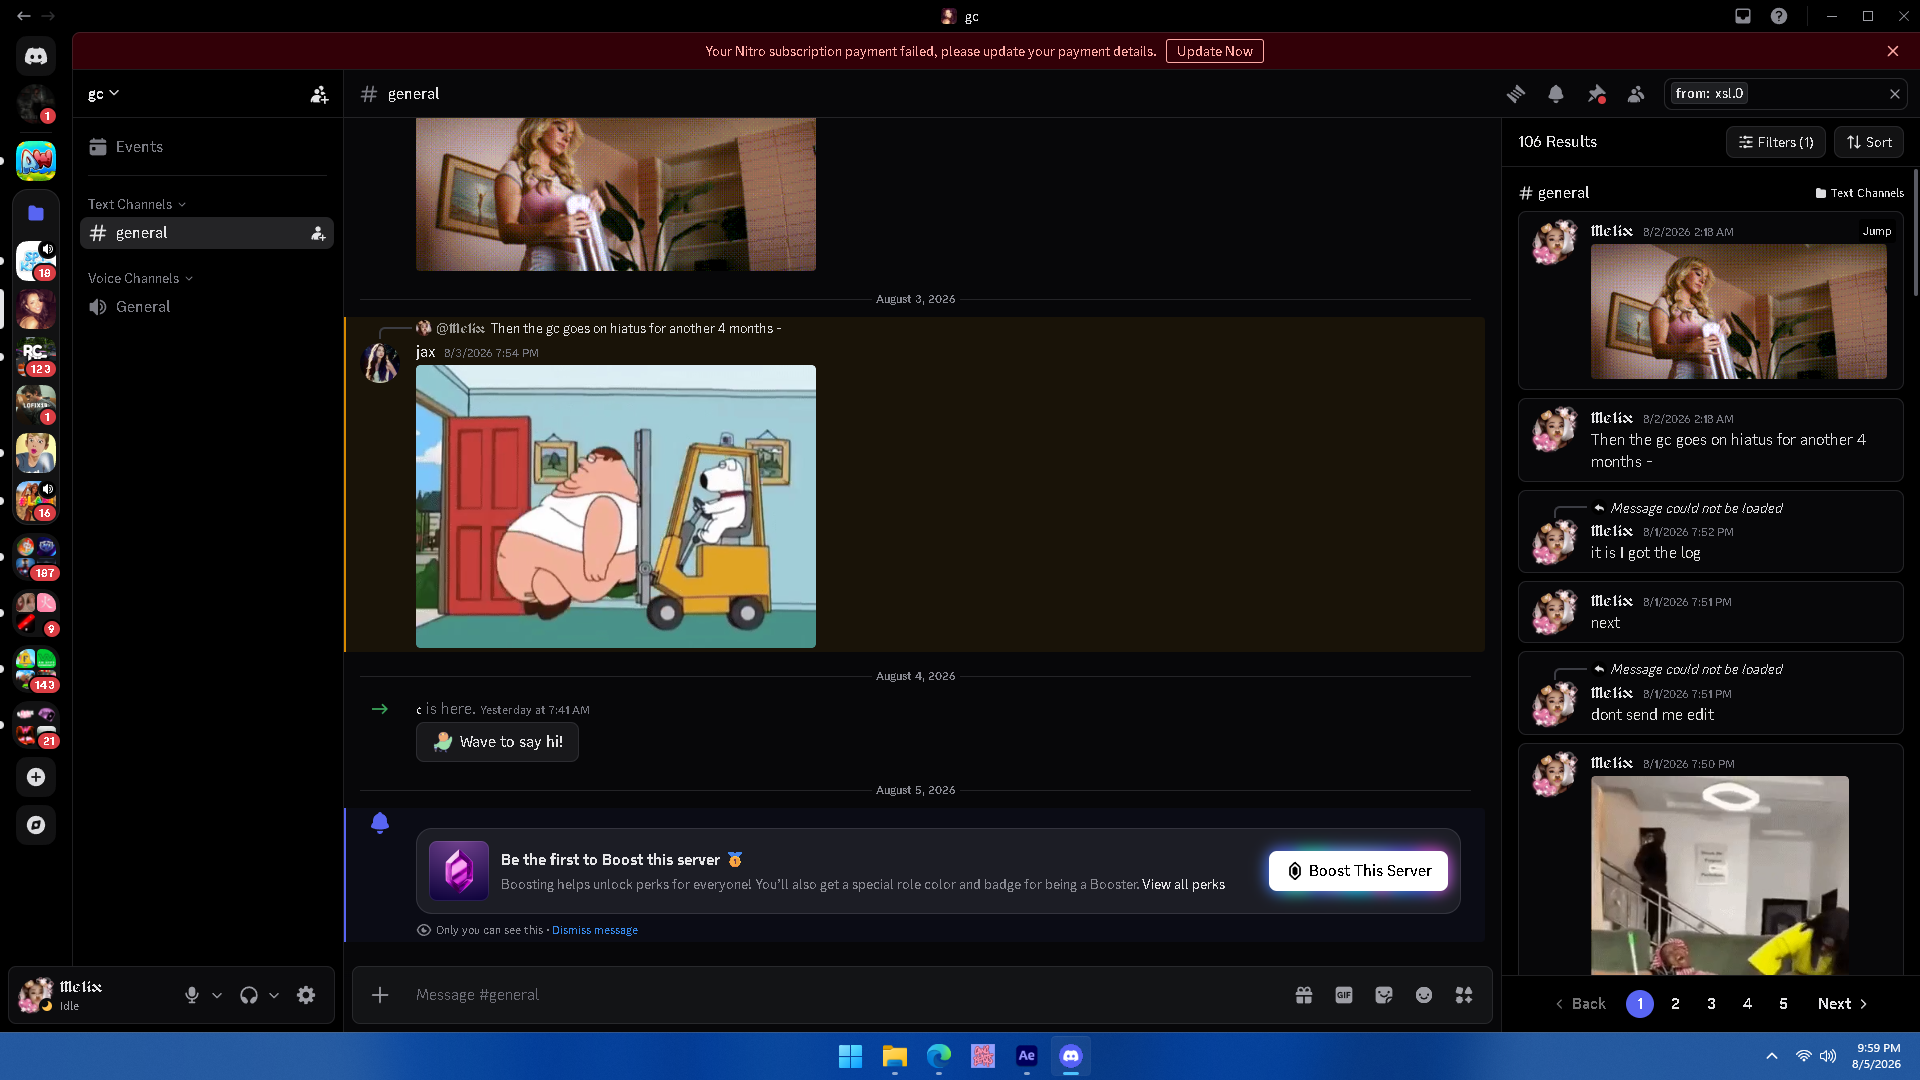Dismiss the Nitro payment failed banner
Image resolution: width=1920 pixels, height=1080 pixels.
coord(1893,51)
